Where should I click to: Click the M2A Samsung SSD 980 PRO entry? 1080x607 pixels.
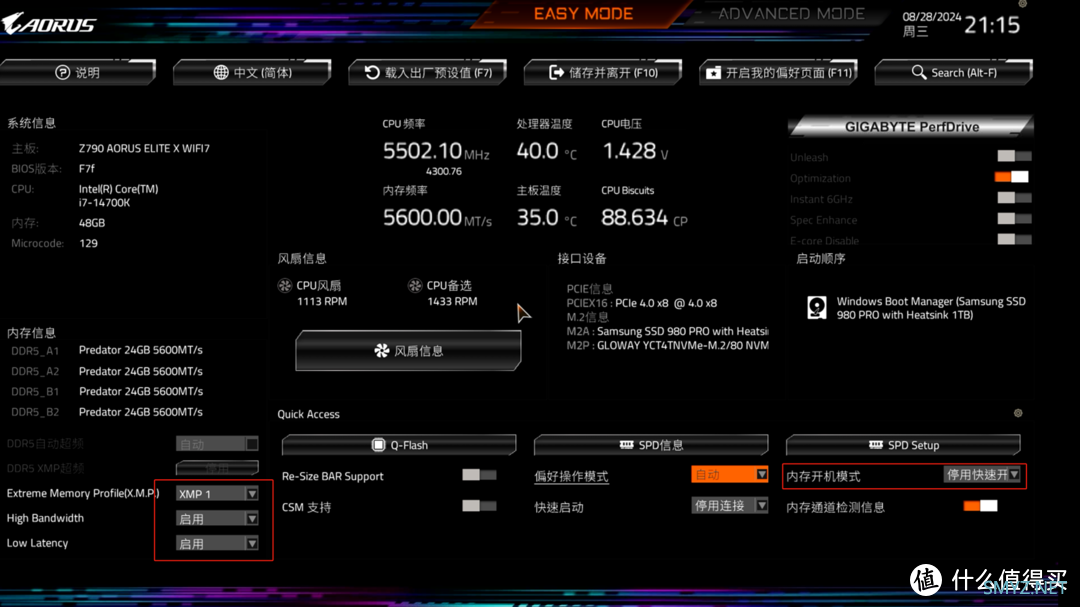pyautogui.click(x=667, y=331)
